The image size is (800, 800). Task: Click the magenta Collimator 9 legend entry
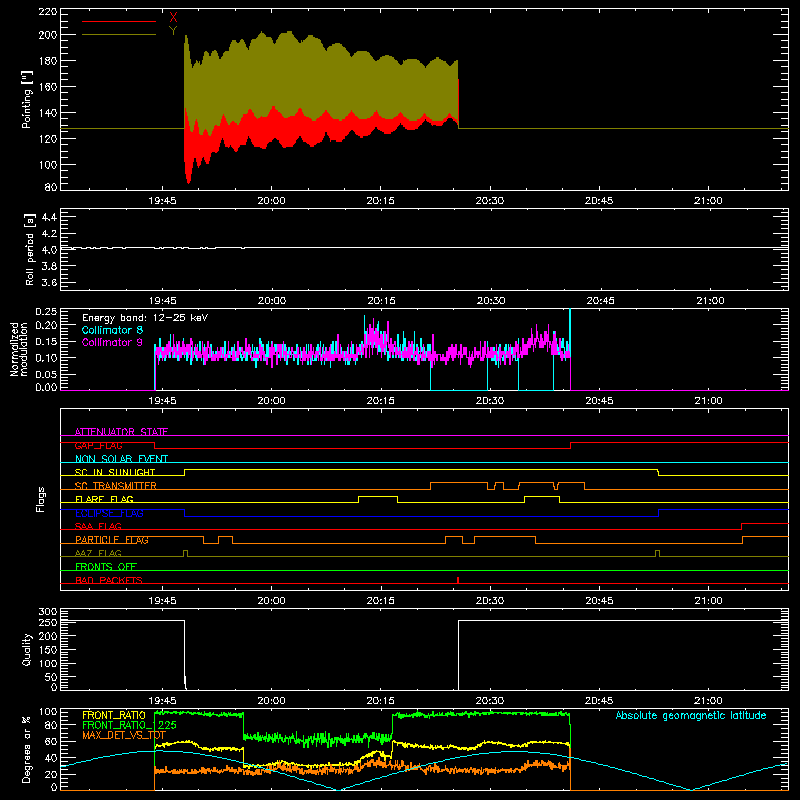click(x=112, y=342)
